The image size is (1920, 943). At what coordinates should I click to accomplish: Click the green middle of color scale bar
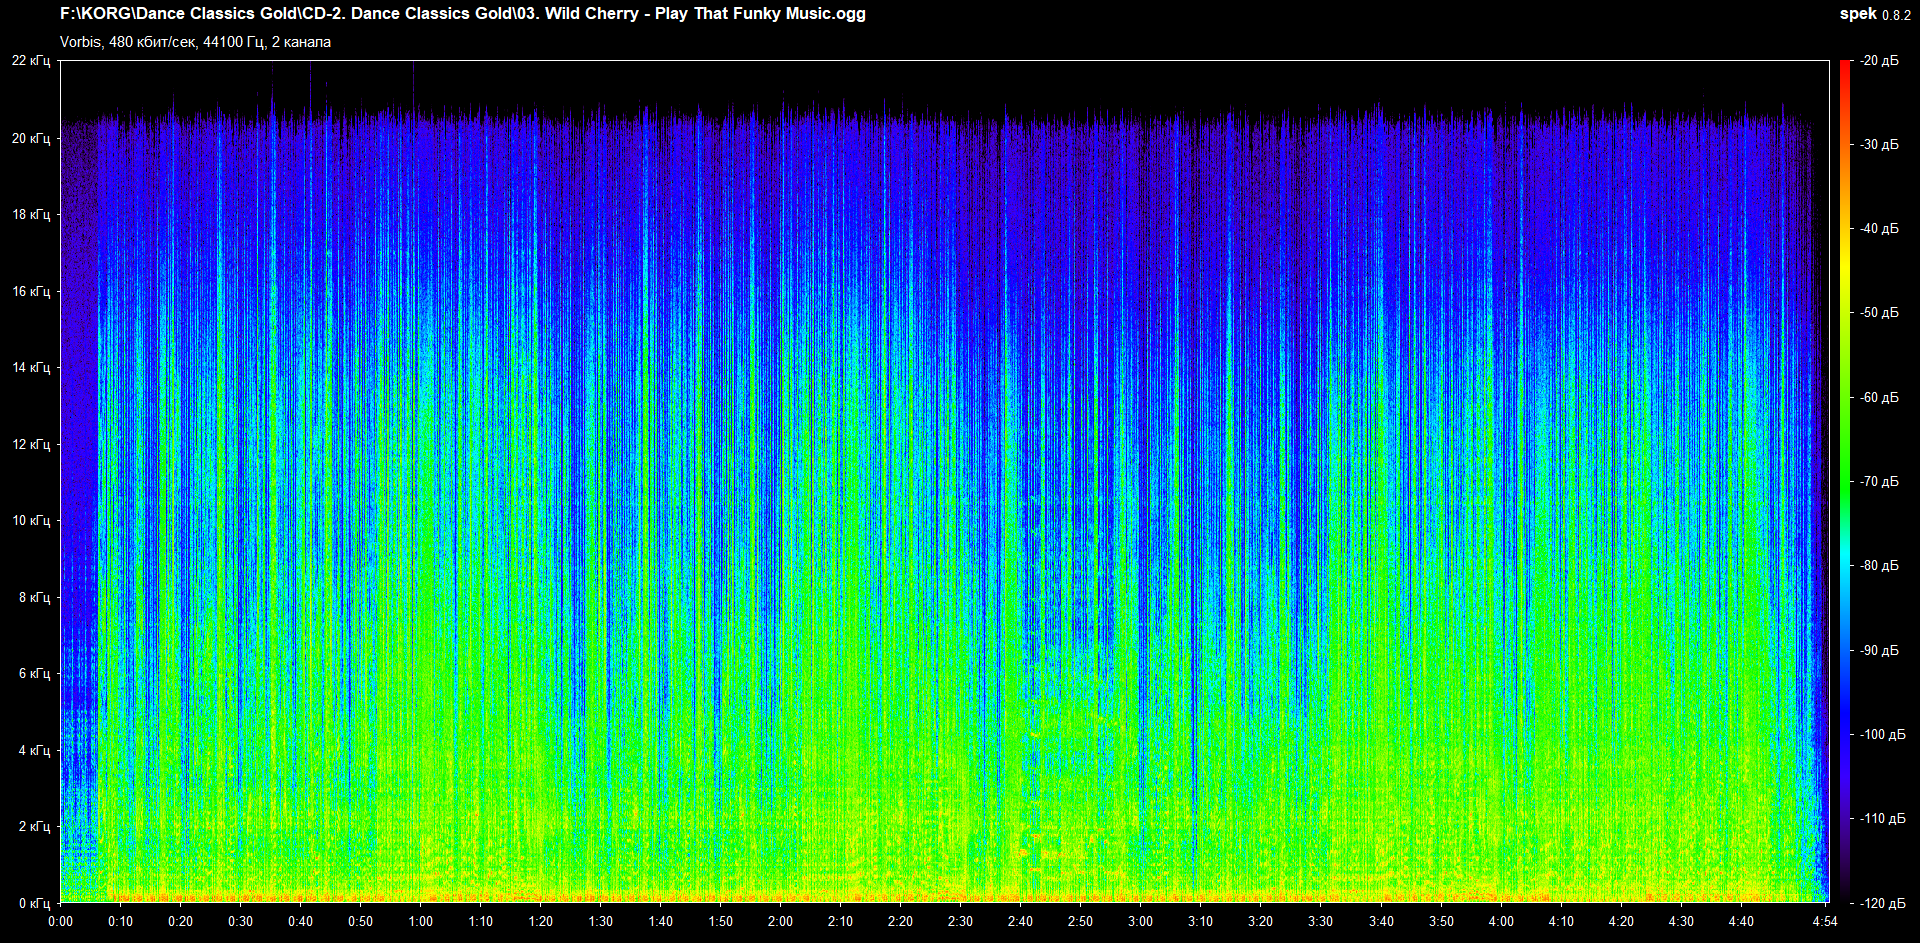(1845, 481)
